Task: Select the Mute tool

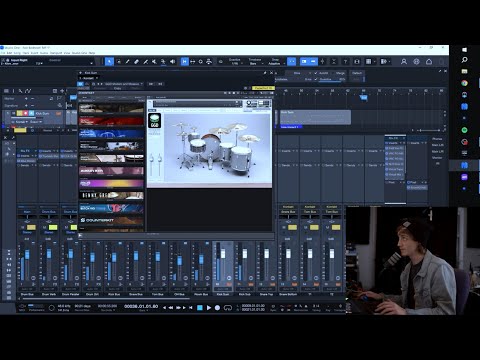Action: (154, 62)
